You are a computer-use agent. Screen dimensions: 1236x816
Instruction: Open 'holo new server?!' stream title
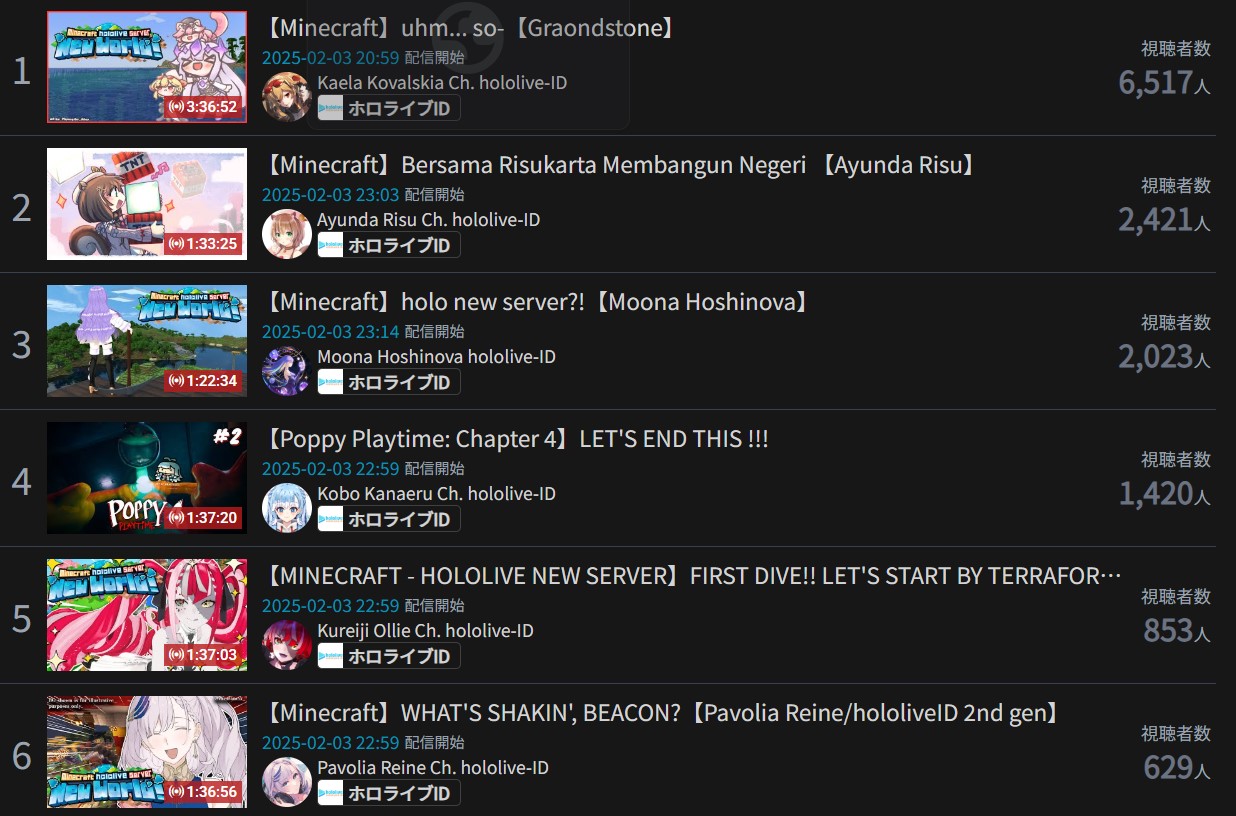pos(537,302)
